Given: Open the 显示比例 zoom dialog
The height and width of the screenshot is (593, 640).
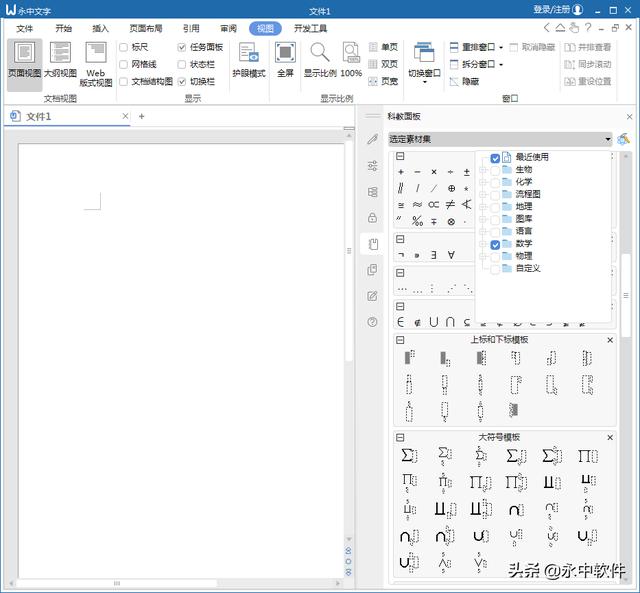Looking at the screenshot, I should (x=320, y=59).
